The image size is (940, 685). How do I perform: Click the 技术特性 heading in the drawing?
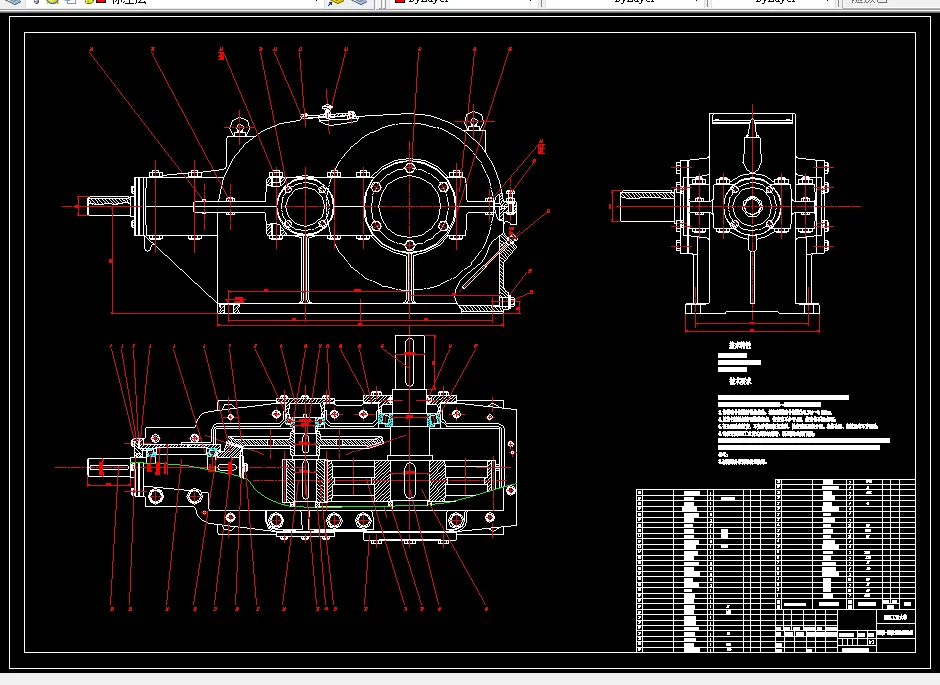tap(739, 346)
